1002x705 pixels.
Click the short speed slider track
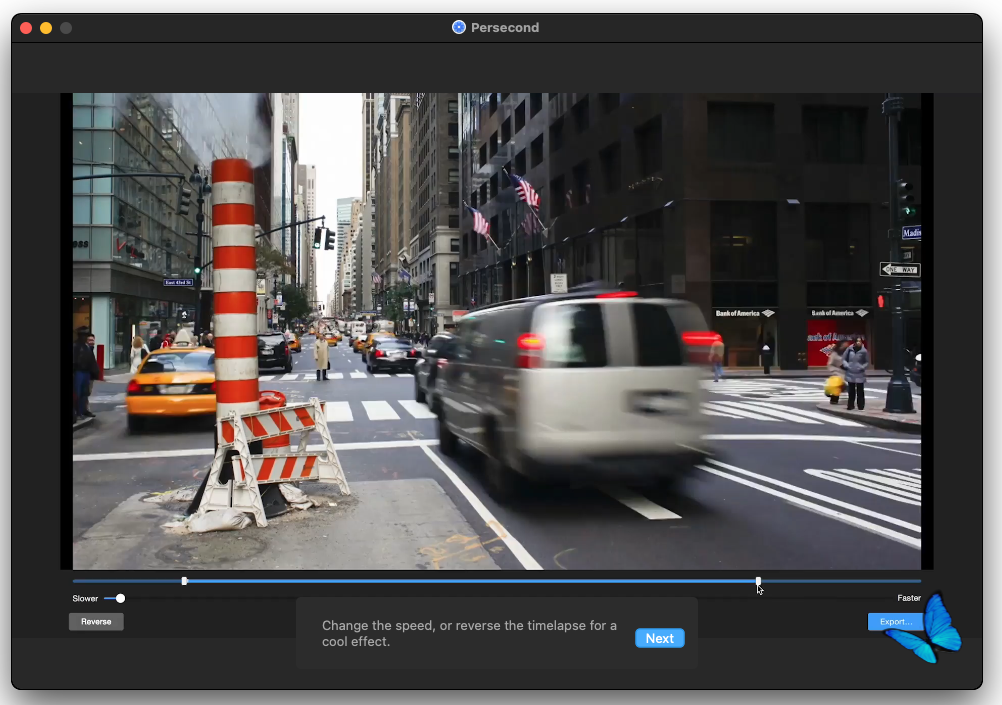pyautogui.click(x=109, y=599)
